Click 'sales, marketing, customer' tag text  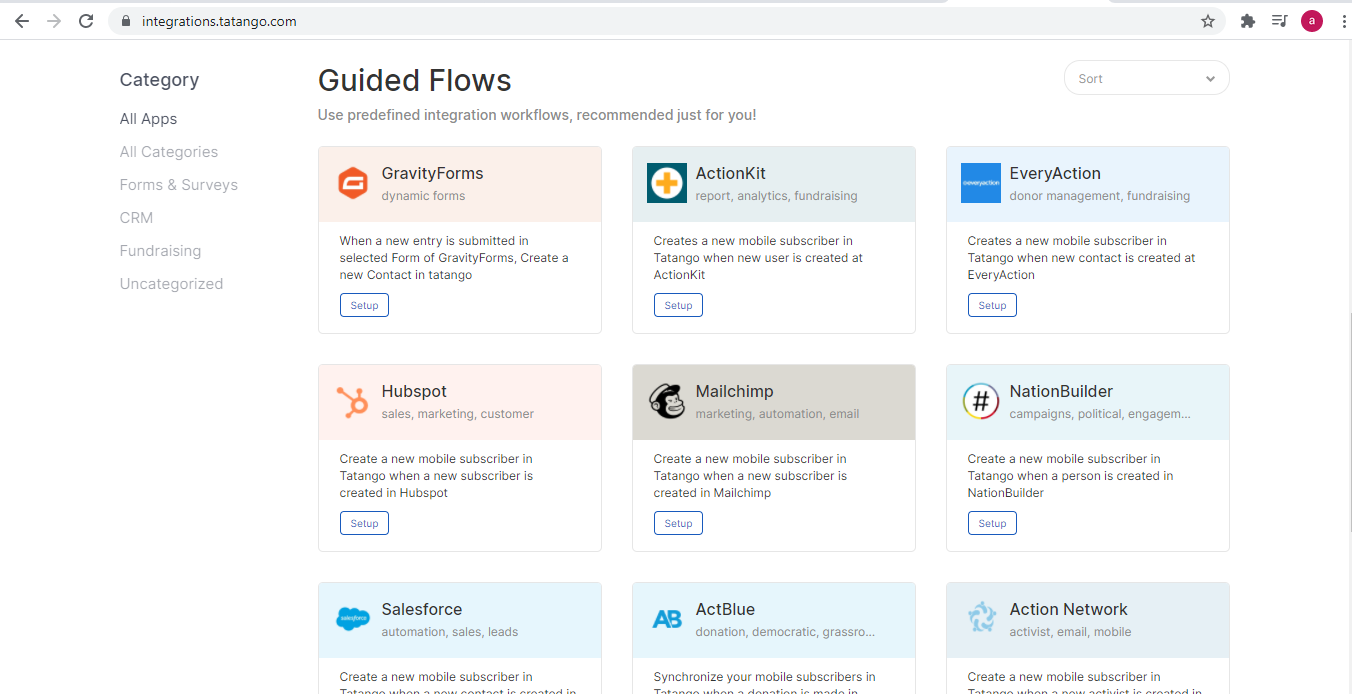point(458,414)
